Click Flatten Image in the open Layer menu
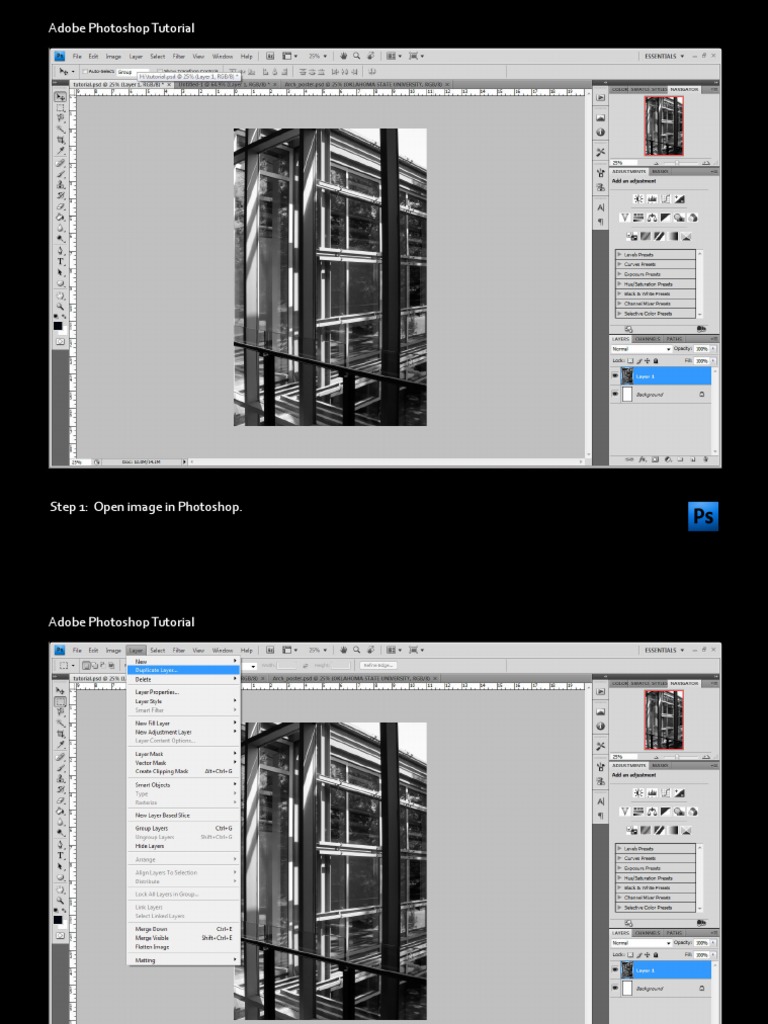Viewport: 768px width, 1024px height. coord(153,947)
